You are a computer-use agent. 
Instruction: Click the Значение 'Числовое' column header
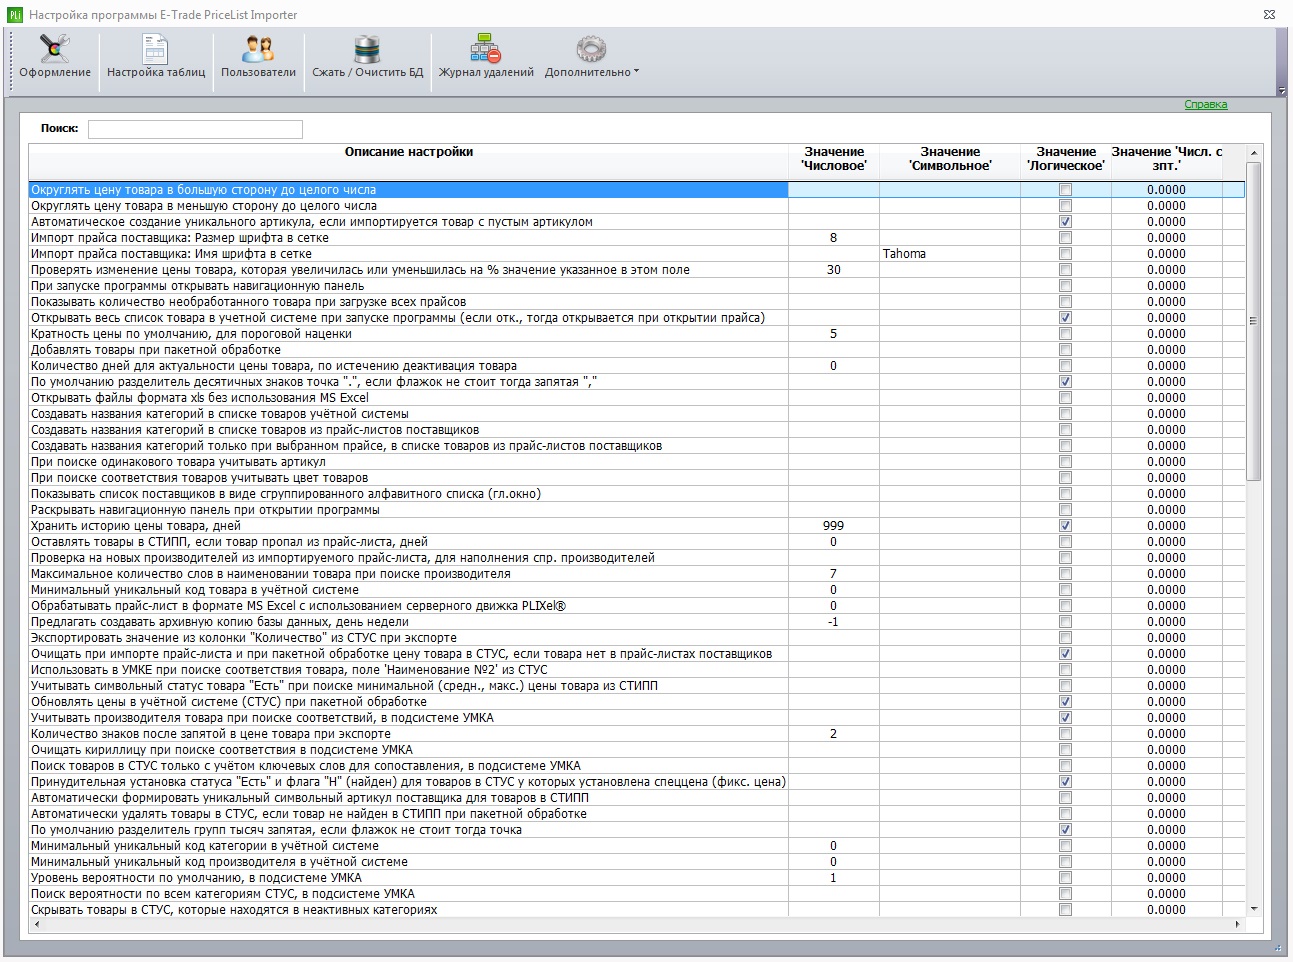coord(834,161)
